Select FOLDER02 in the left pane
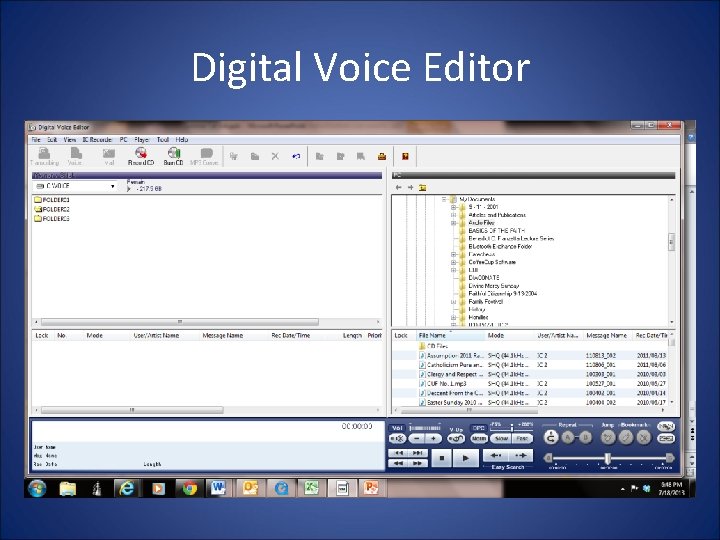This screenshot has width=720, height=540. tap(52, 209)
